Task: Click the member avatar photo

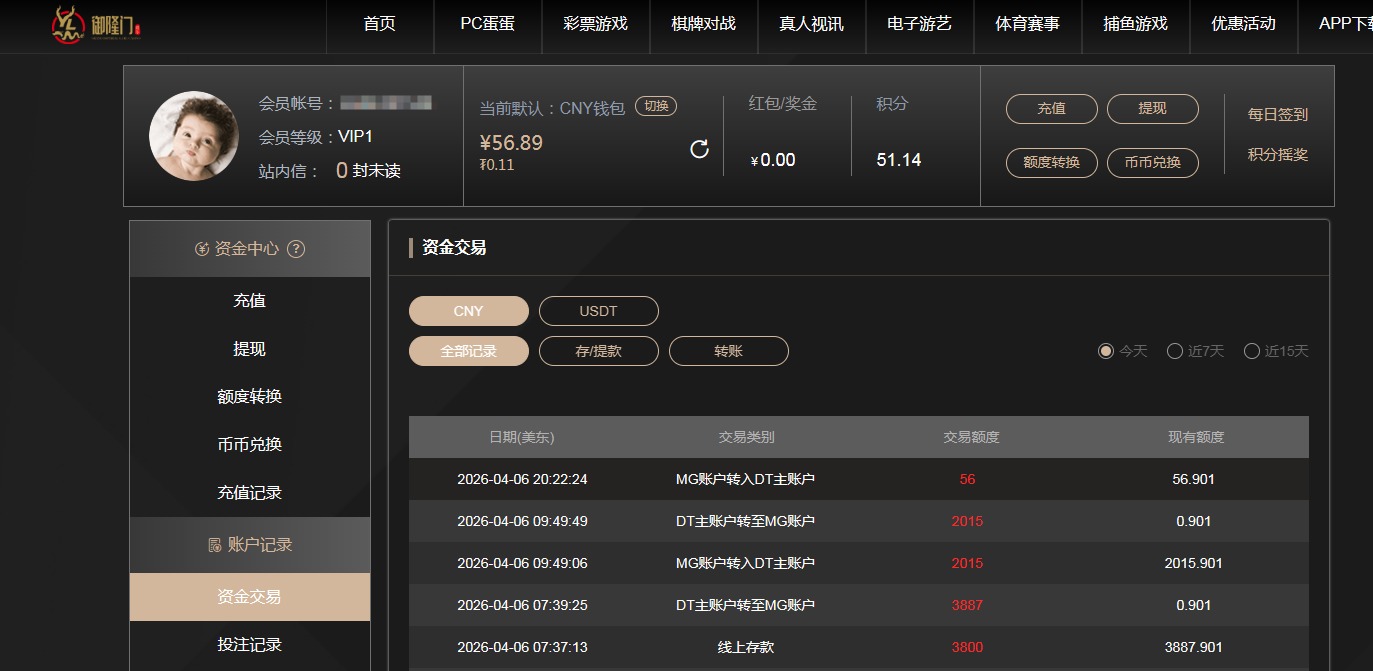Action: pyautogui.click(x=193, y=136)
